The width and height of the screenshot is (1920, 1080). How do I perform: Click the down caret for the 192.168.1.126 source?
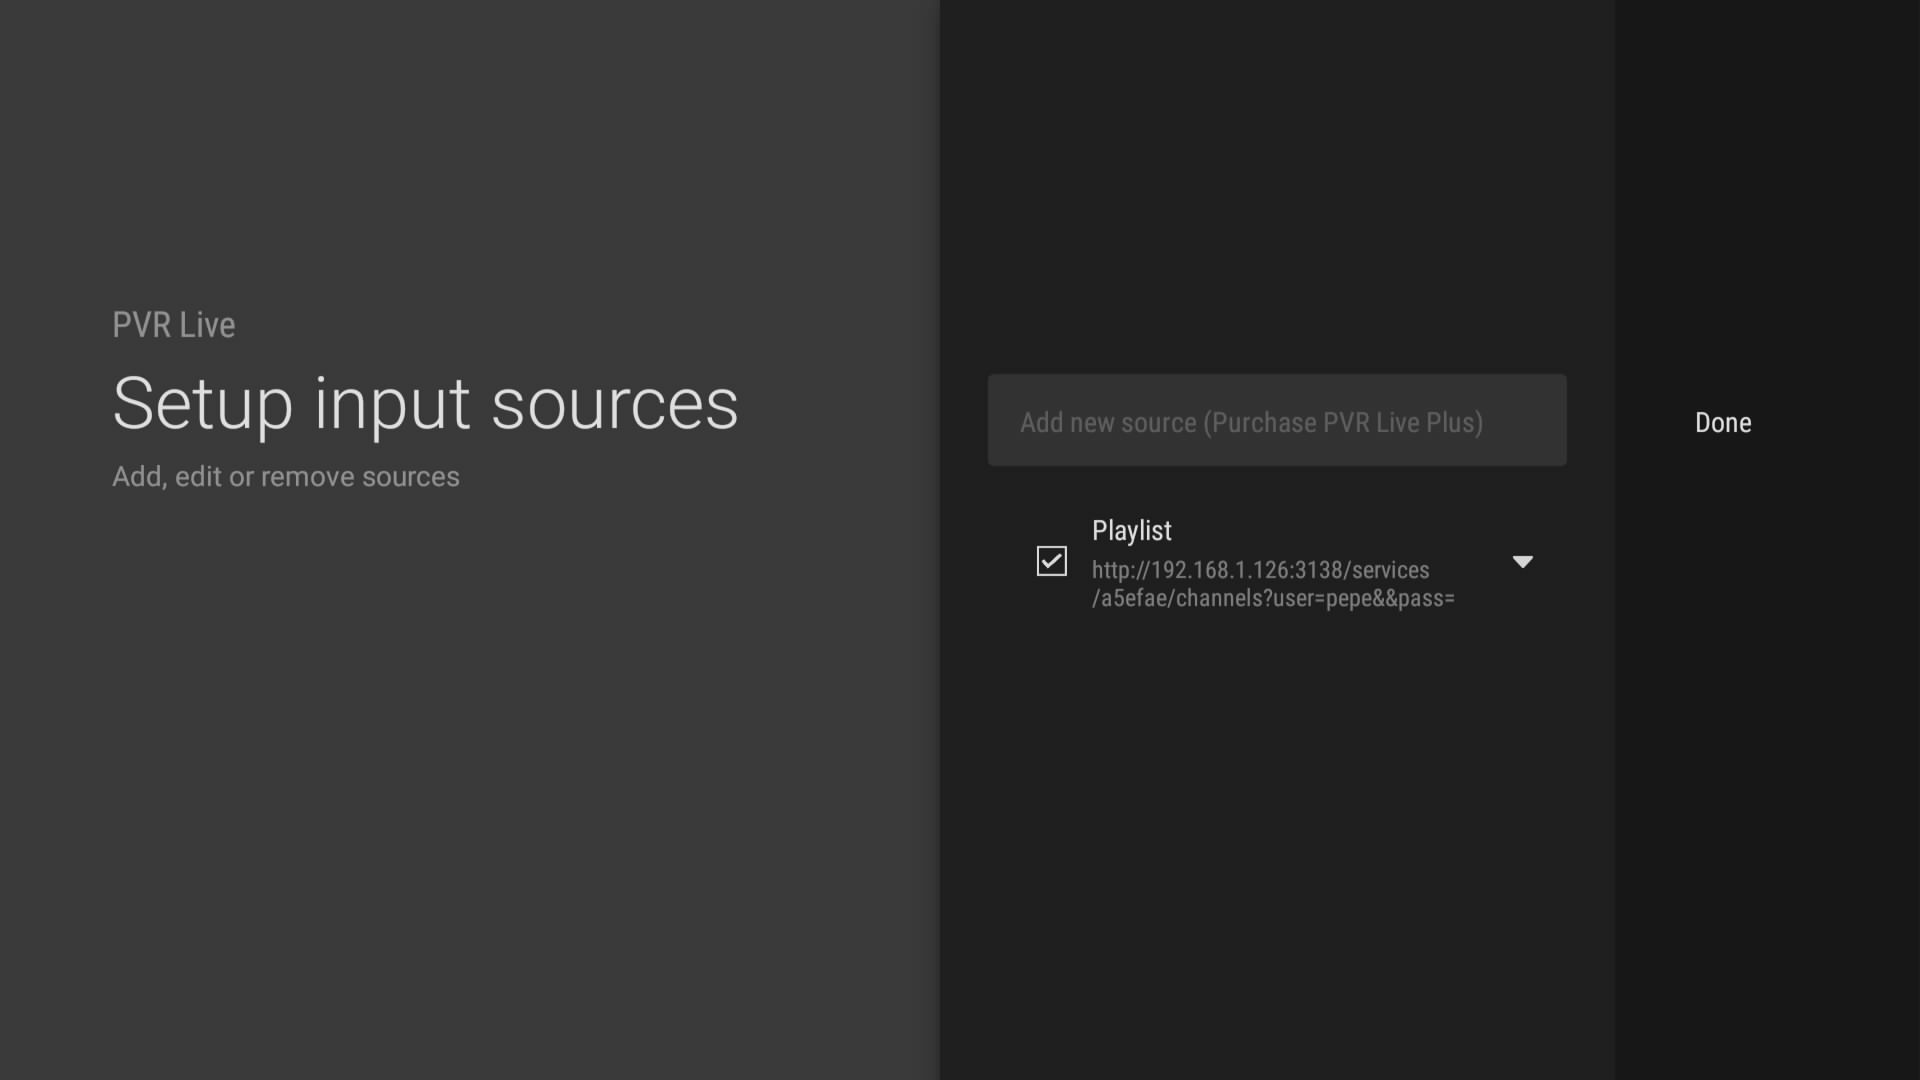click(1522, 562)
